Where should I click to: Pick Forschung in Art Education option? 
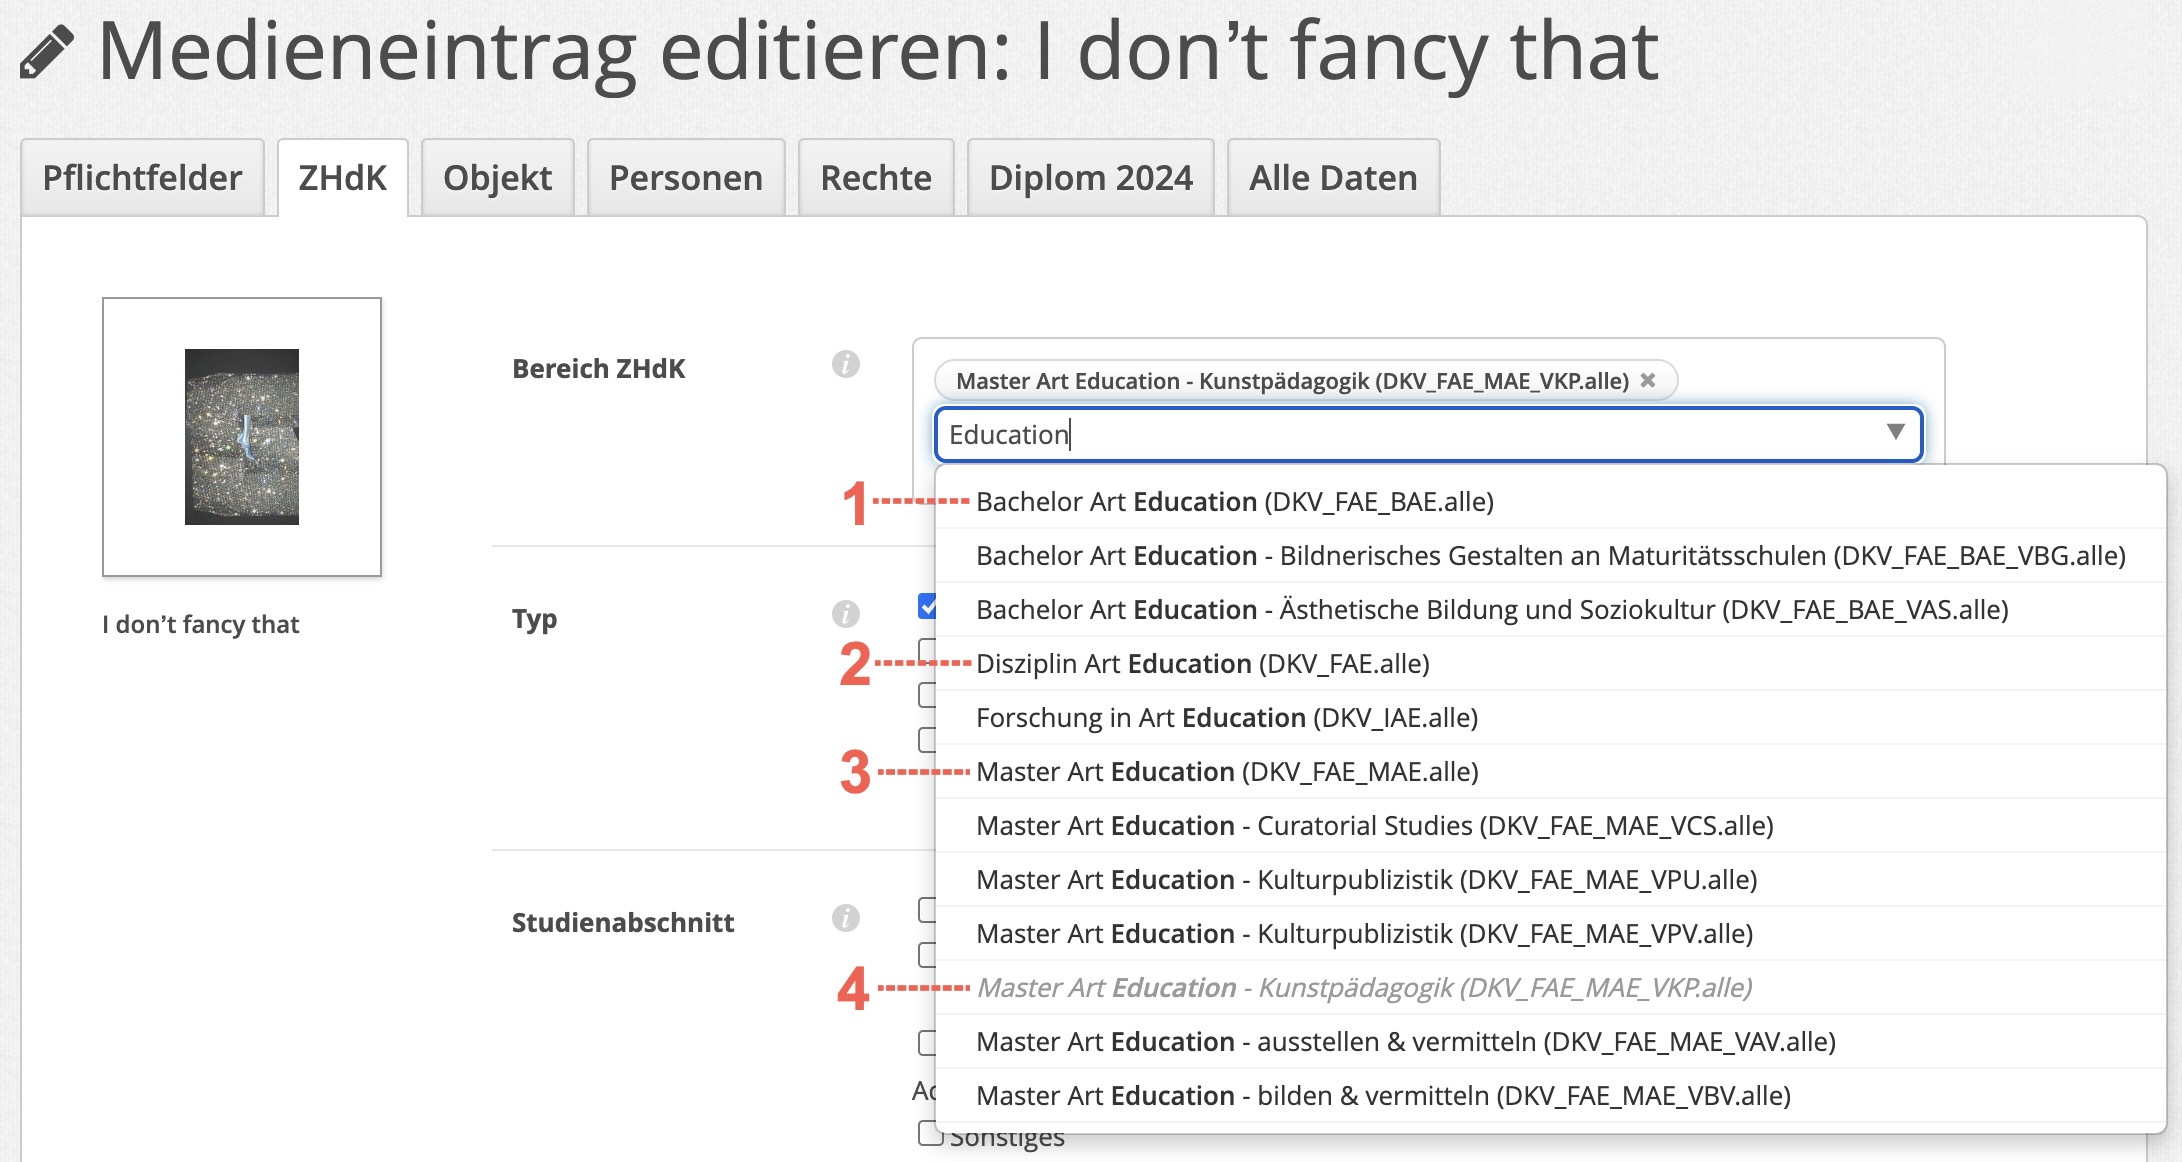[1226, 718]
